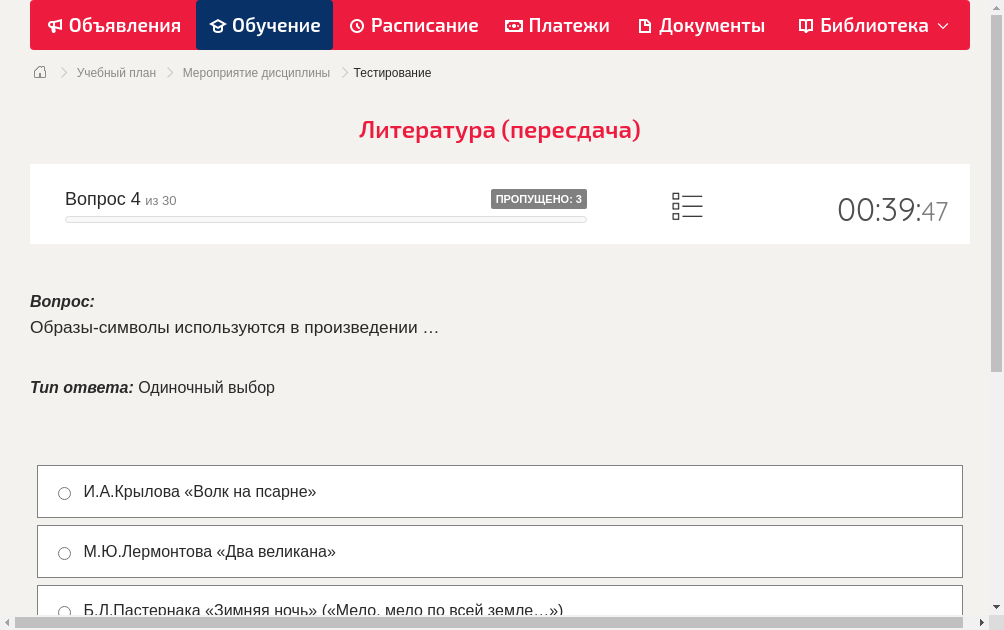The width and height of the screenshot is (1004, 630).
Task: Click the clock icon next to Расписание
Action: pyautogui.click(x=356, y=25)
